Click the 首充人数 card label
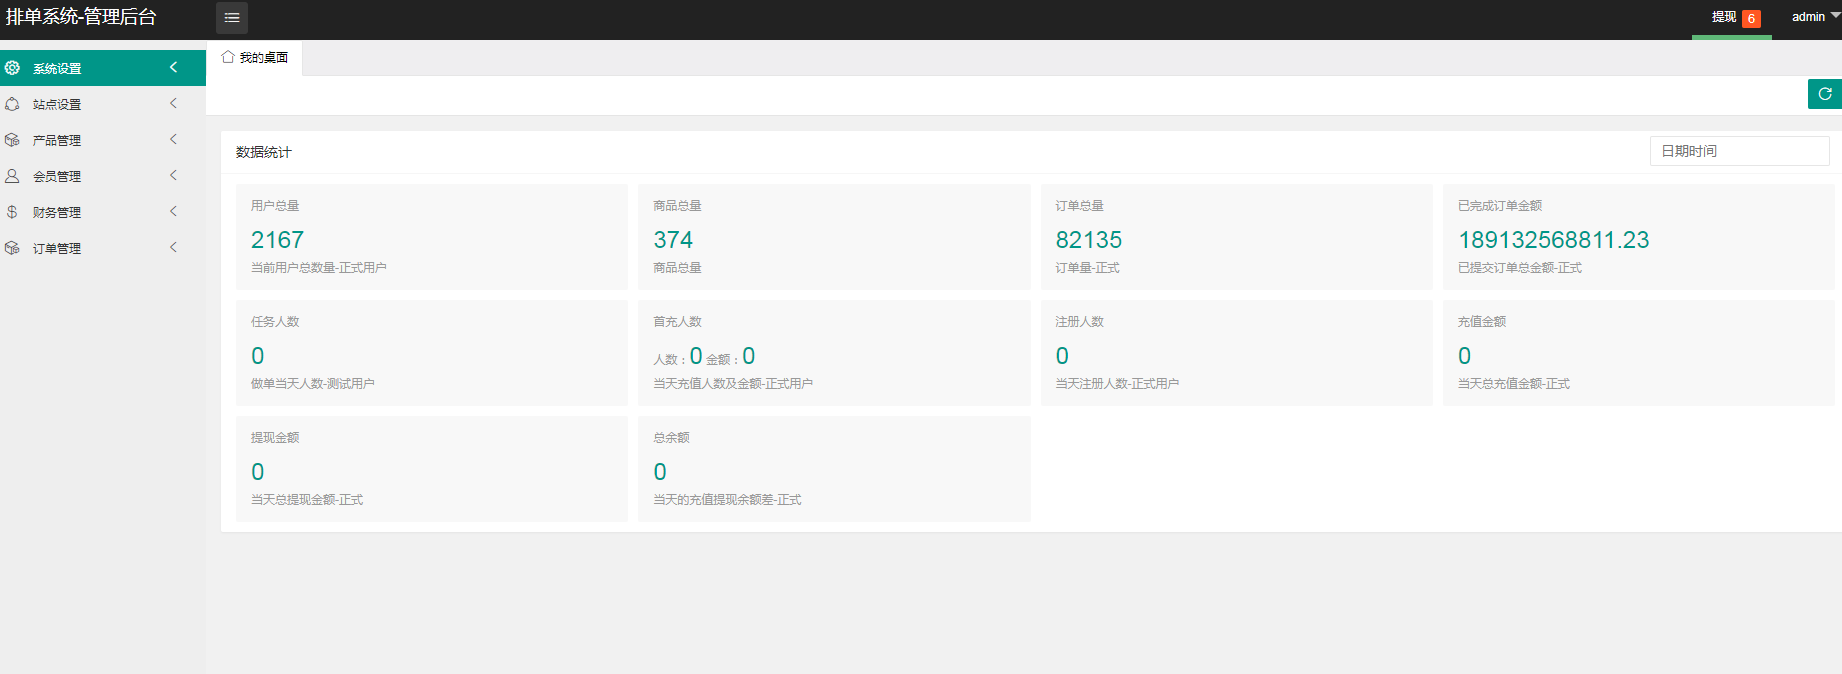1842x674 pixels. click(677, 322)
